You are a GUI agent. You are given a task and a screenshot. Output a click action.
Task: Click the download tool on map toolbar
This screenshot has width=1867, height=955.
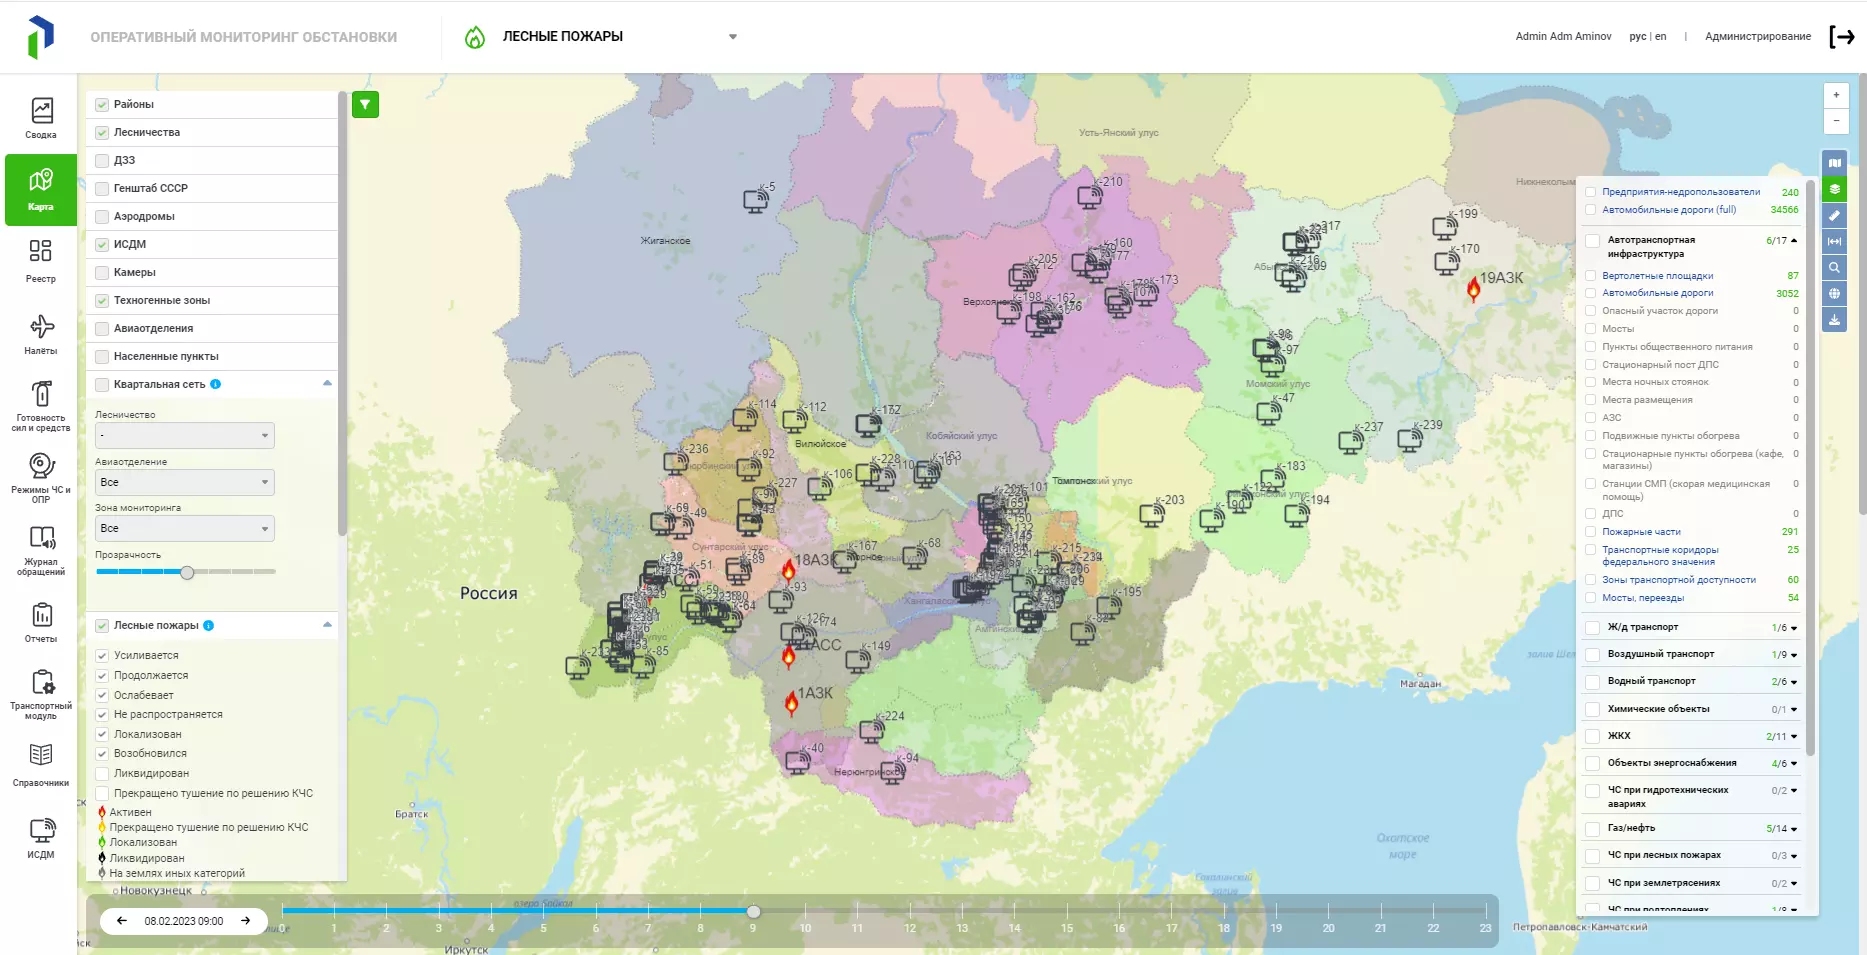[x=1834, y=321]
